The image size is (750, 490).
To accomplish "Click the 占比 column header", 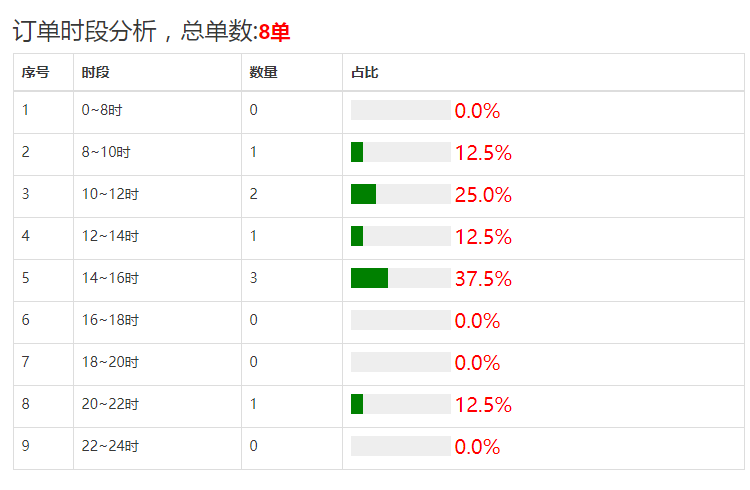I will point(364,73).
